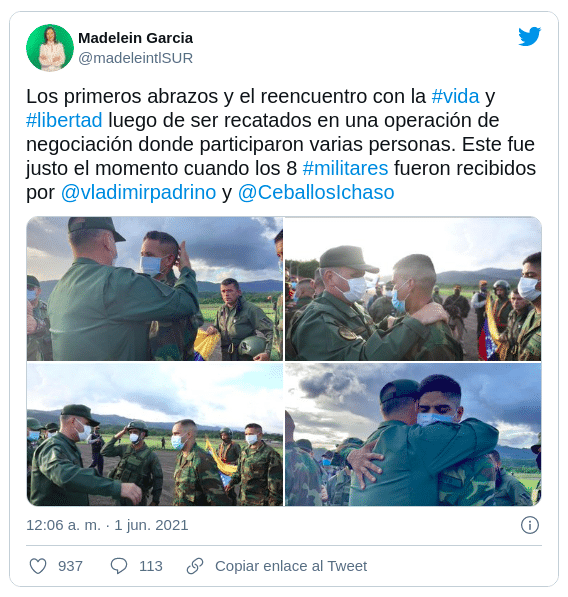Open the #vida hashtag
The height and width of the screenshot is (597, 568).
coord(455,96)
